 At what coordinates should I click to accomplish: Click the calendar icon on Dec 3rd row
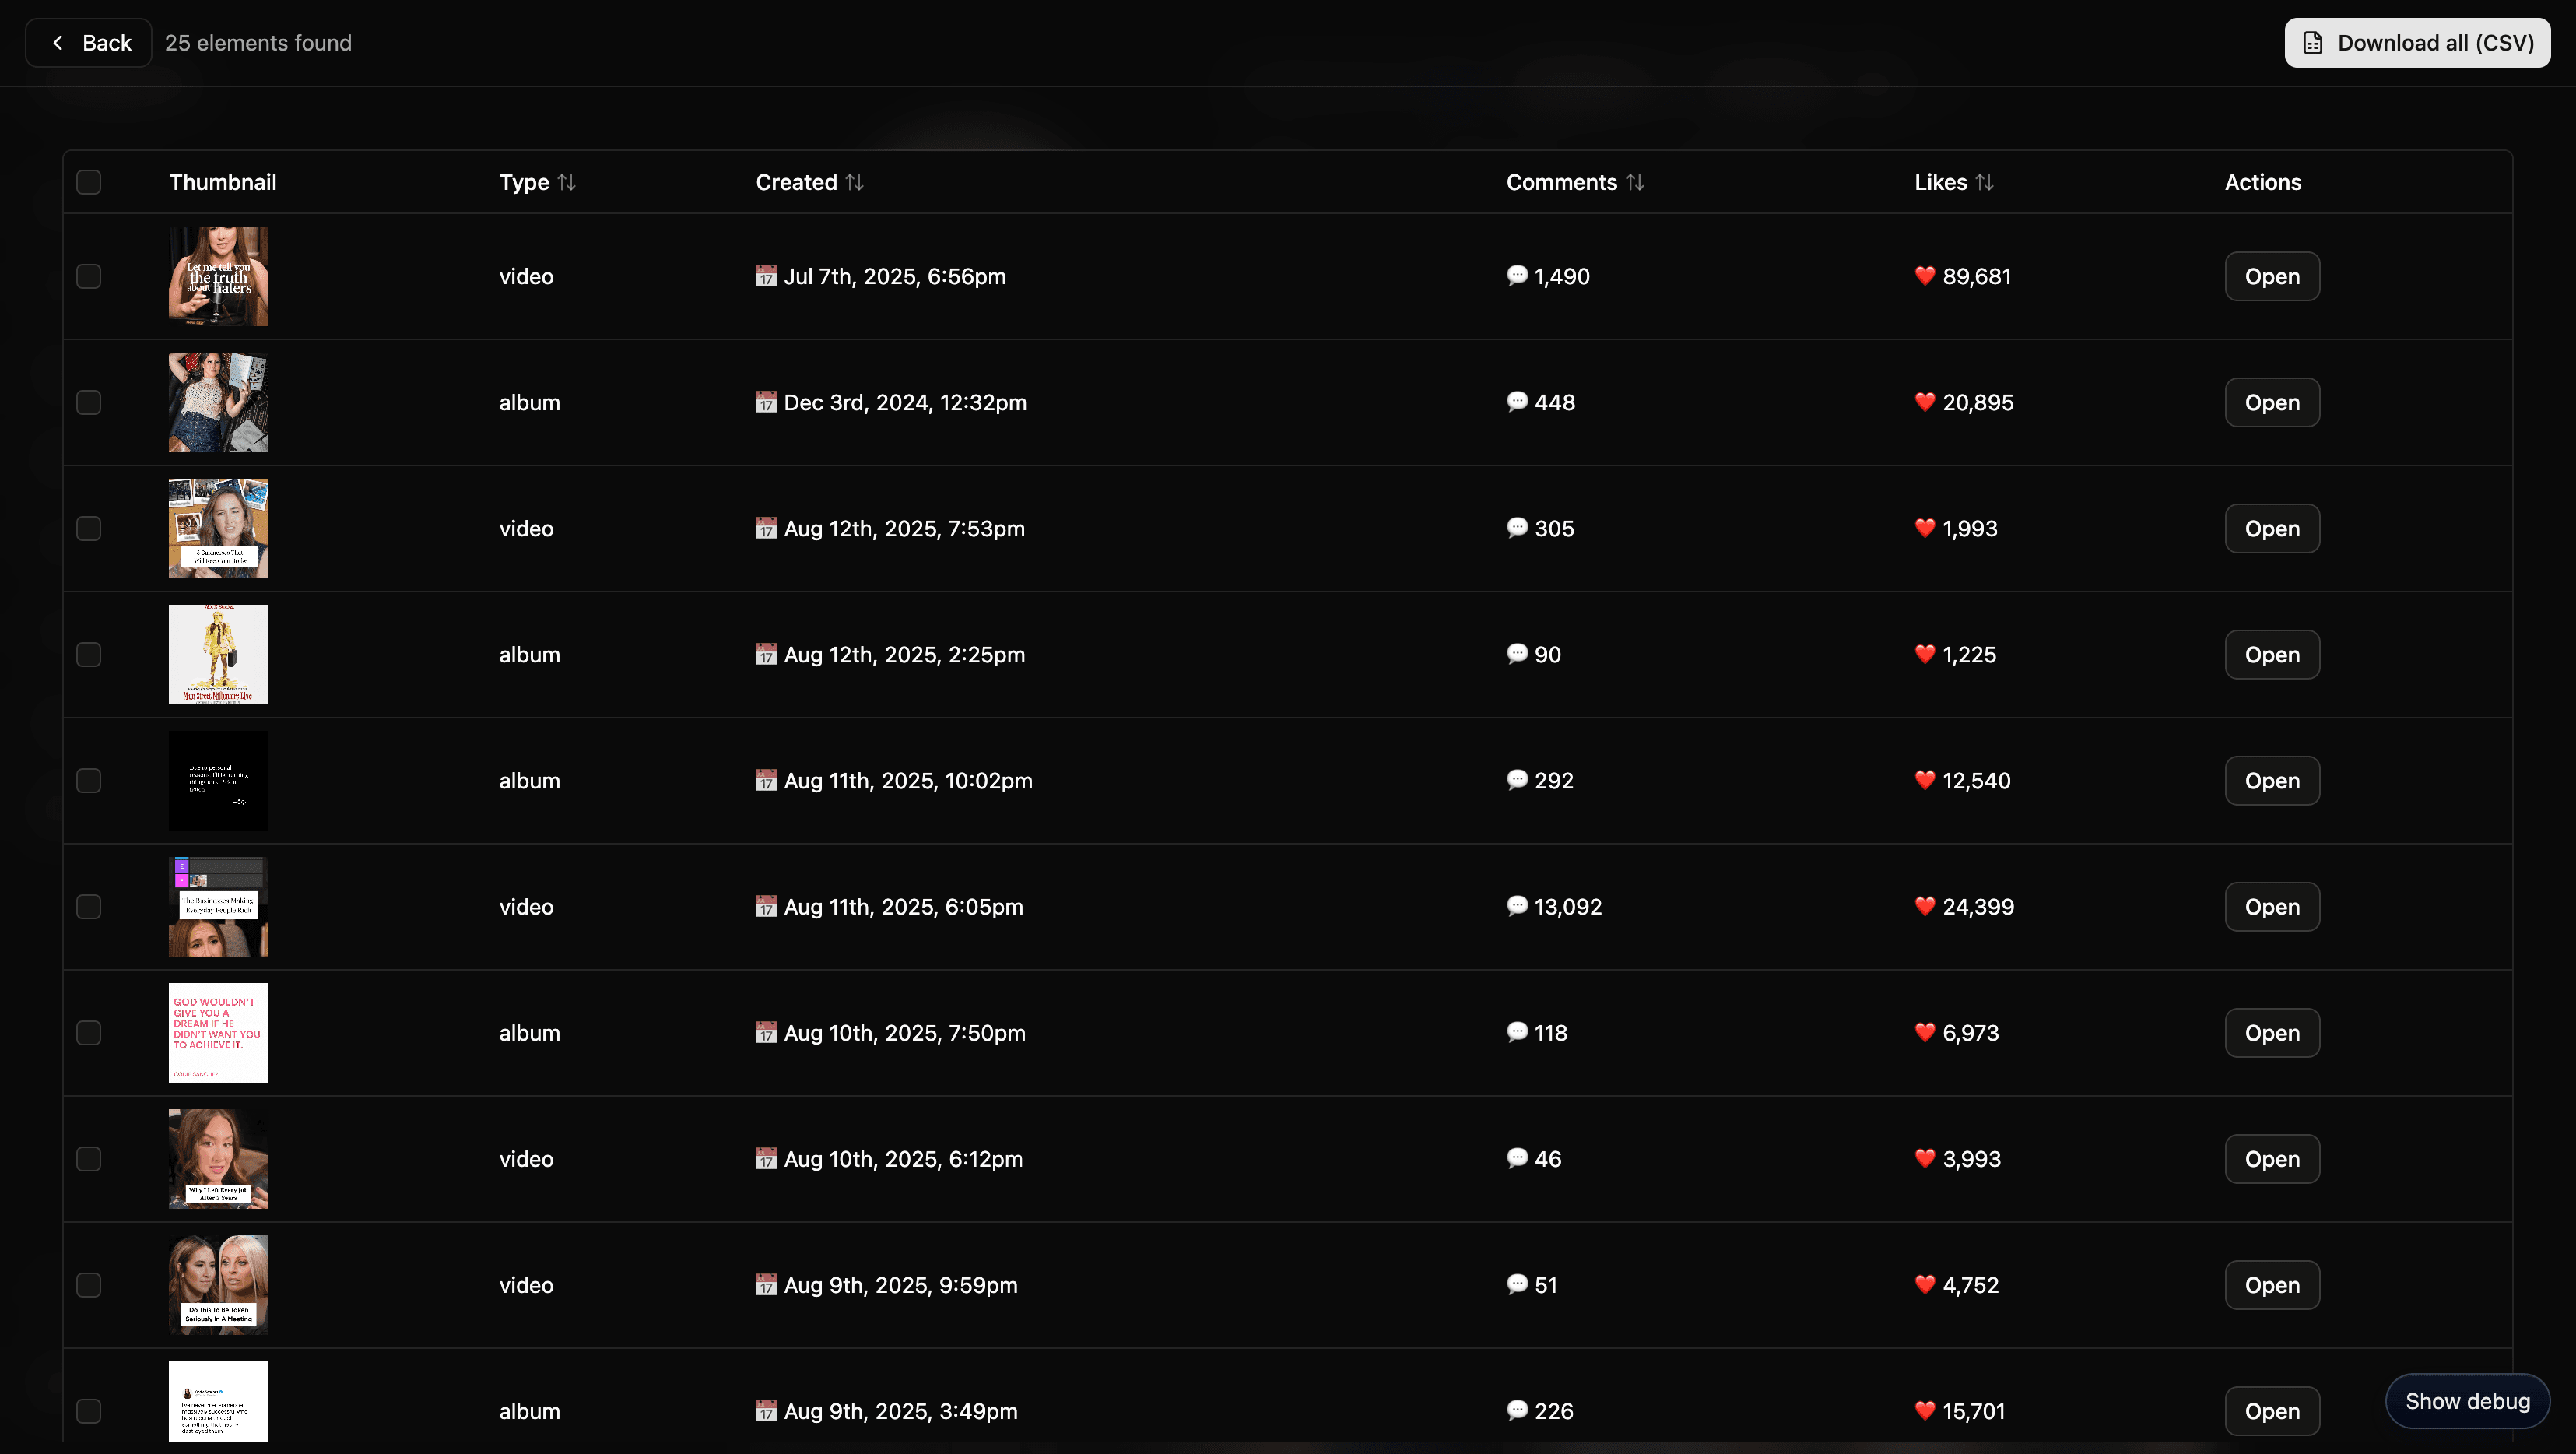[766, 402]
